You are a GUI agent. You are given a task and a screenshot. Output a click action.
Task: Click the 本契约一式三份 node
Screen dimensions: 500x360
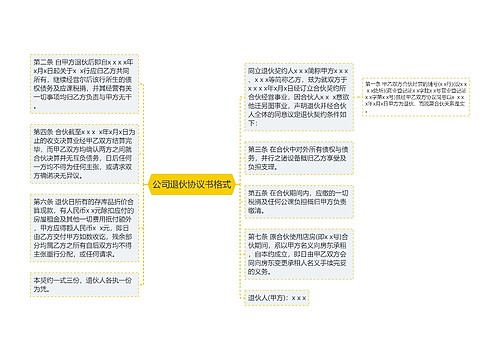pyautogui.click(x=84, y=285)
